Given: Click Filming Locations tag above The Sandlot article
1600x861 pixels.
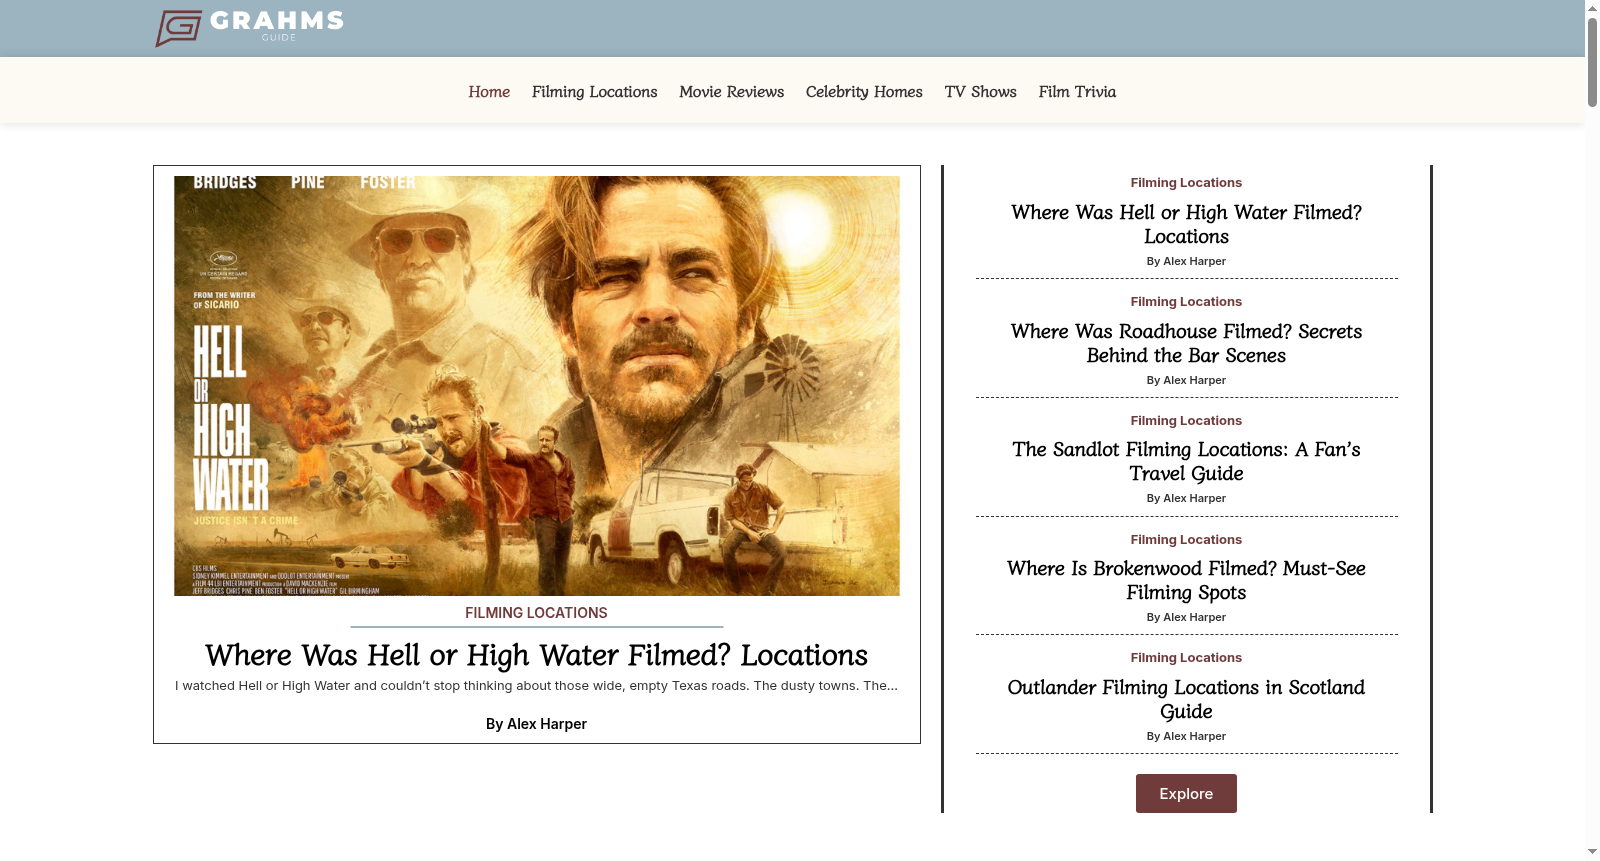Looking at the screenshot, I should pos(1186,421).
